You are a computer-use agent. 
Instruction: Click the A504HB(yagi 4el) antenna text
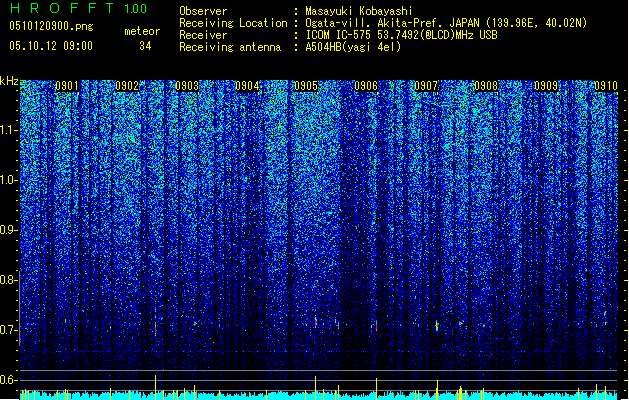[353, 47]
